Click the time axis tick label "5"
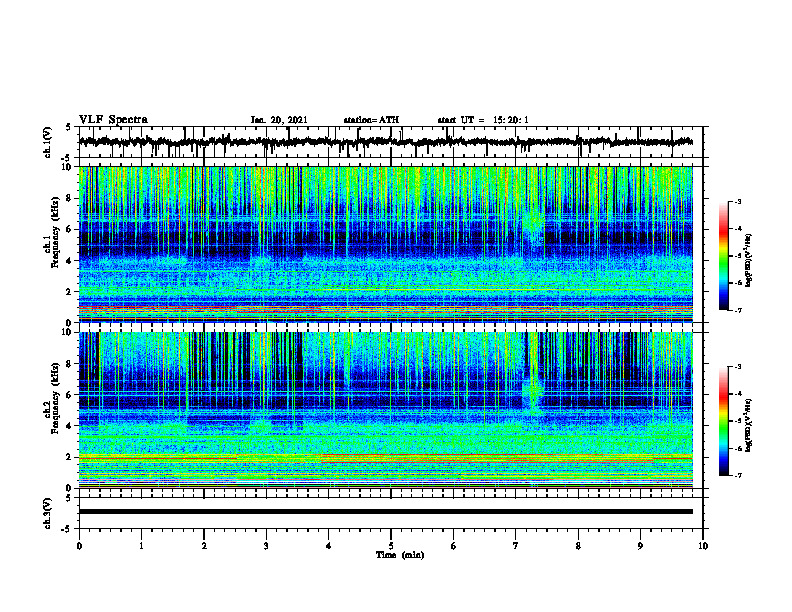This screenshot has height=612, width=792. [391, 546]
